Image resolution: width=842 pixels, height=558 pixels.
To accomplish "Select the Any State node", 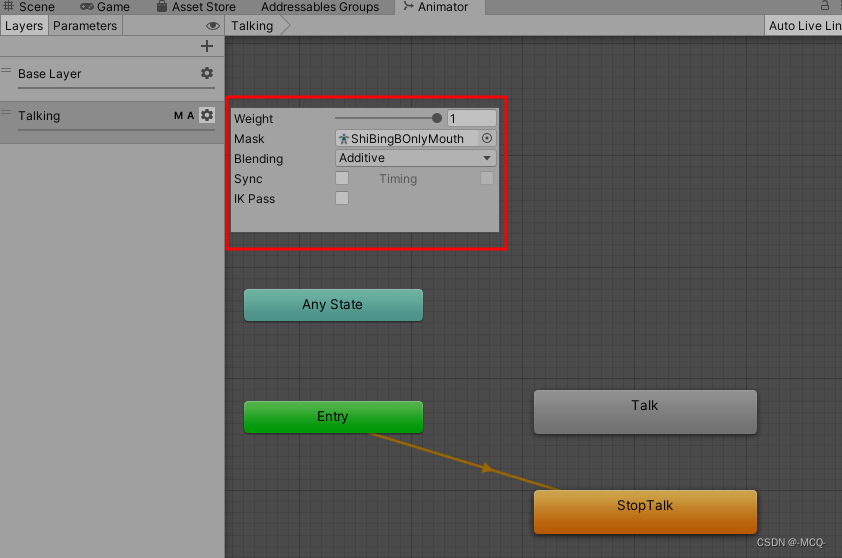I will (333, 305).
